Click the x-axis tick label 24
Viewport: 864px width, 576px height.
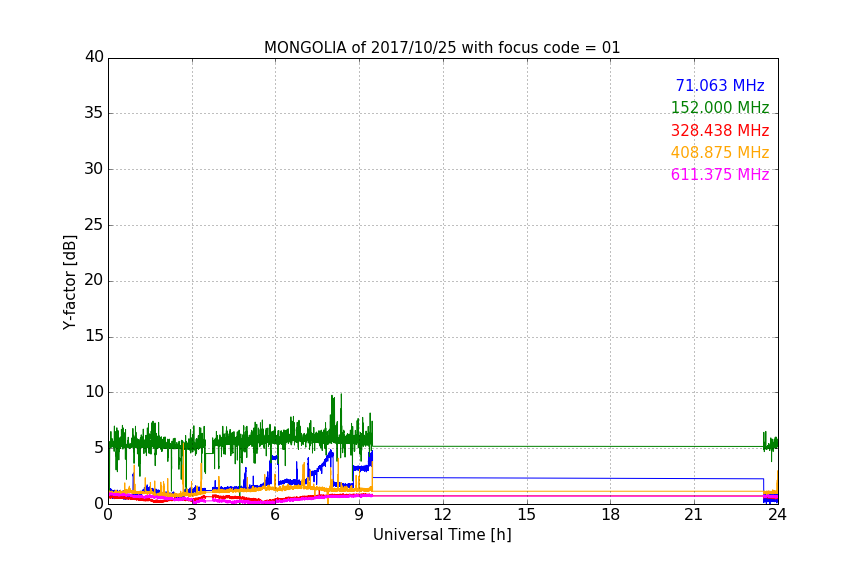777,515
